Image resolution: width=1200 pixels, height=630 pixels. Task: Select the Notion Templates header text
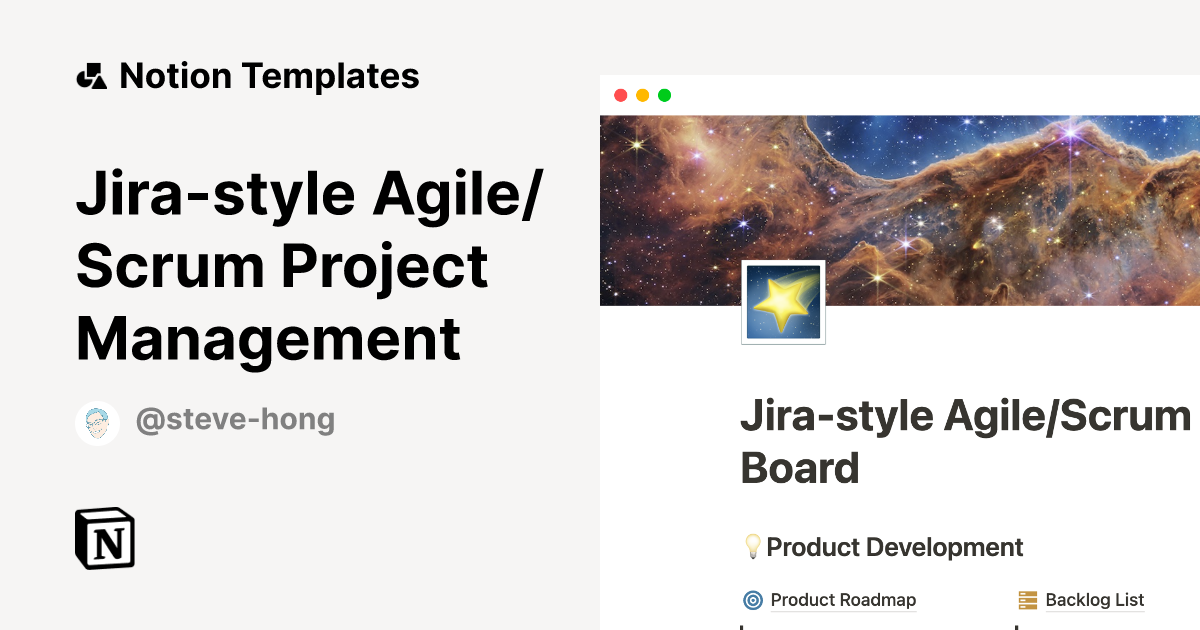tap(270, 75)
